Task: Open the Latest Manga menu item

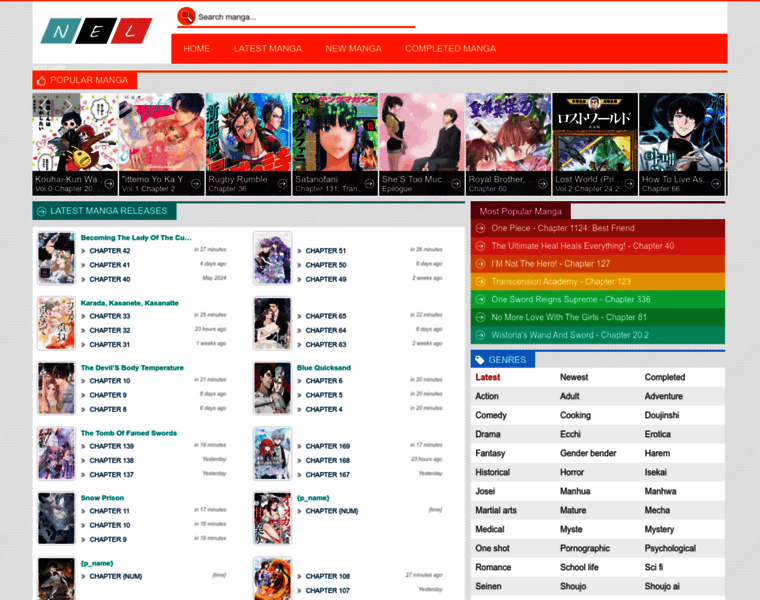Action: [x=268, y=48]
